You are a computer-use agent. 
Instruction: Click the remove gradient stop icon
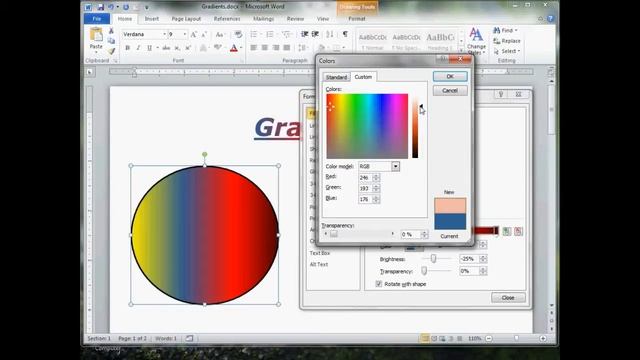coord(518,231)
